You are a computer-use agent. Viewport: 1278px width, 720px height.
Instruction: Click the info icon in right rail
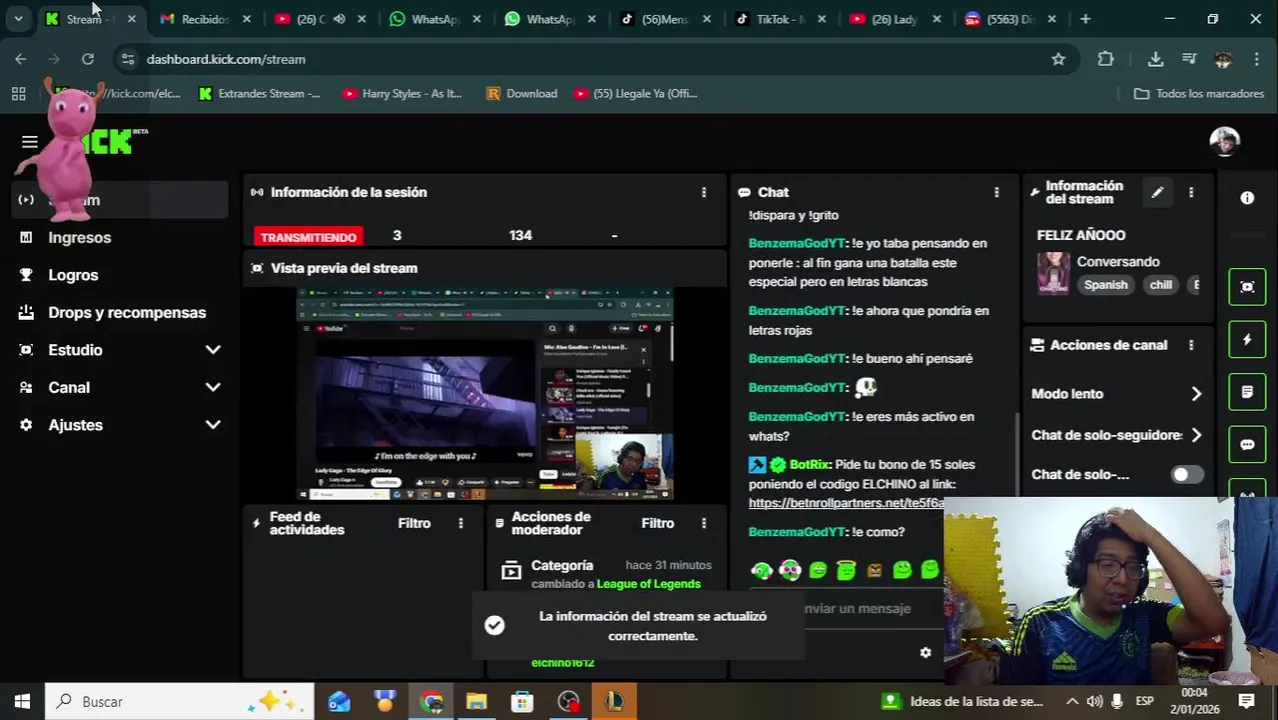1247,198
